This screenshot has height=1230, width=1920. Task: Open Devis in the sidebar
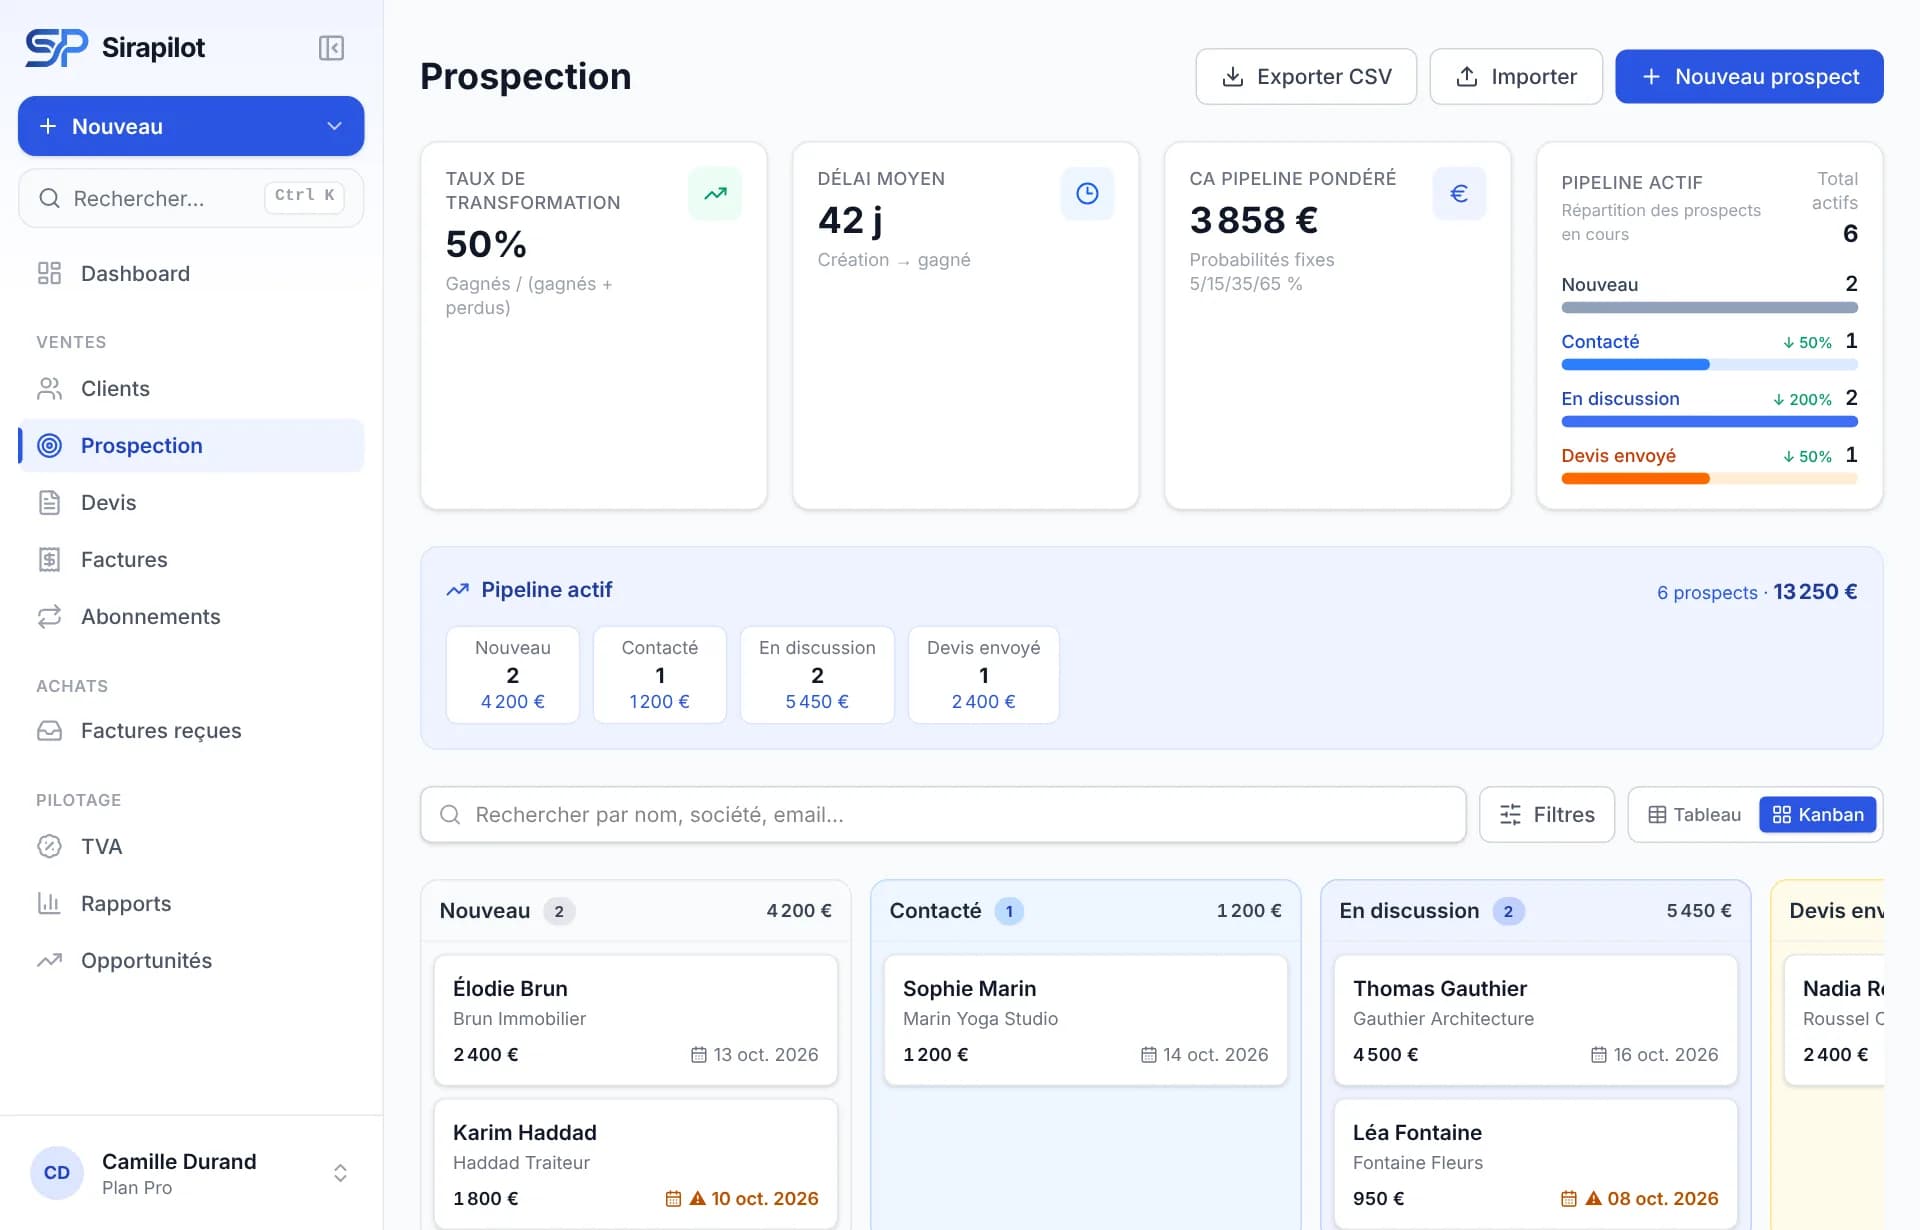coord(191,502)
